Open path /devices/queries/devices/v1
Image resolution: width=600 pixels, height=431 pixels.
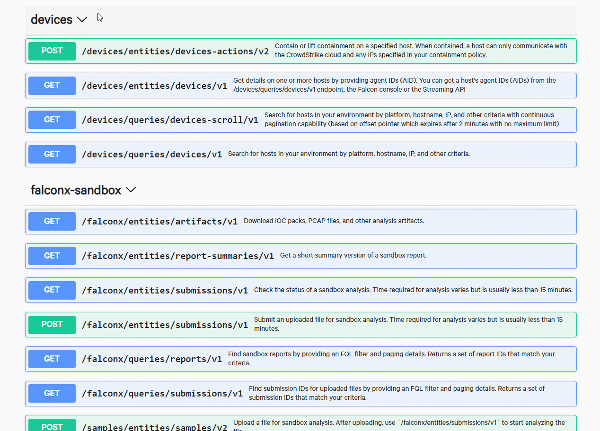pos(152,155)
